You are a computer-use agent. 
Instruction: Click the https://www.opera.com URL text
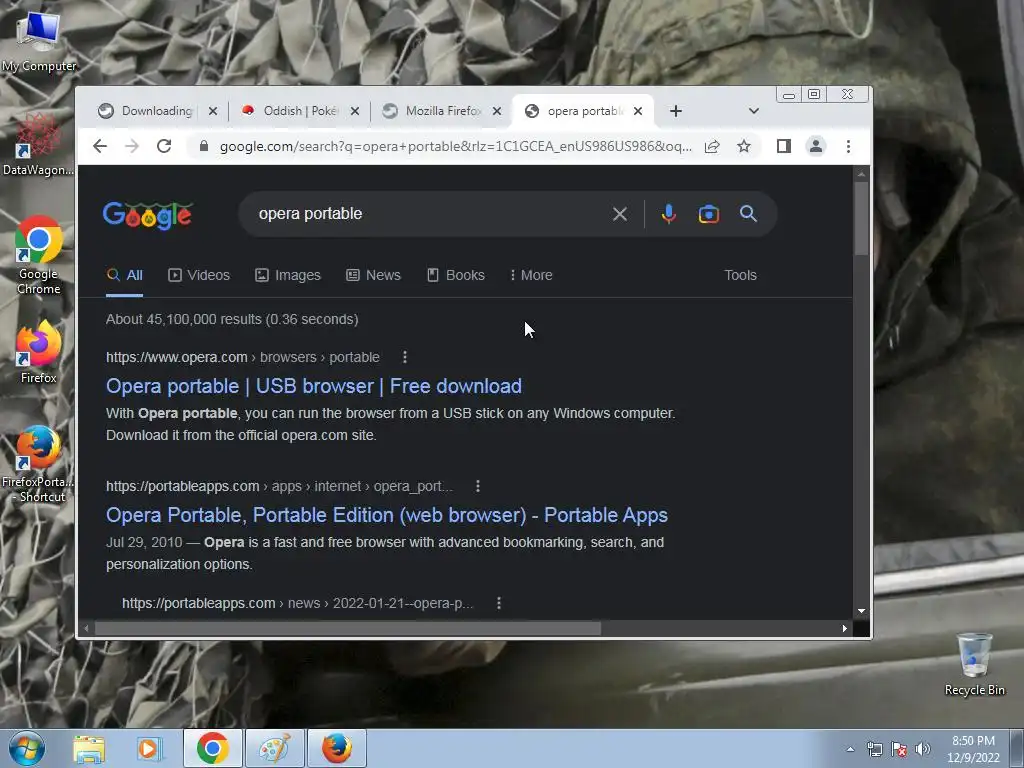177,357
